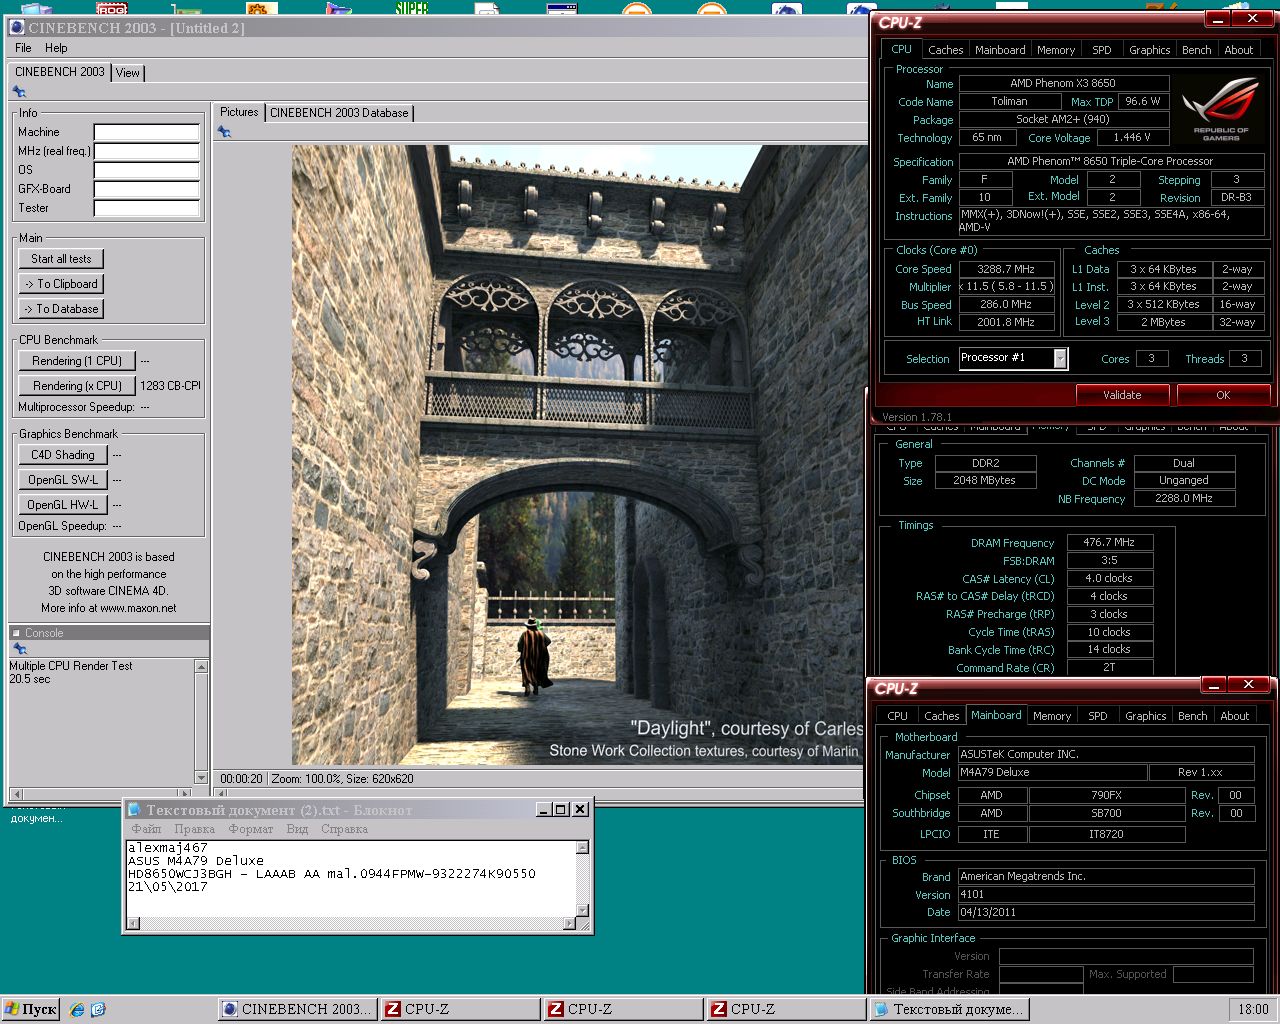Open Mainboard tab in top CPU-Z window

pos(1000,50)
